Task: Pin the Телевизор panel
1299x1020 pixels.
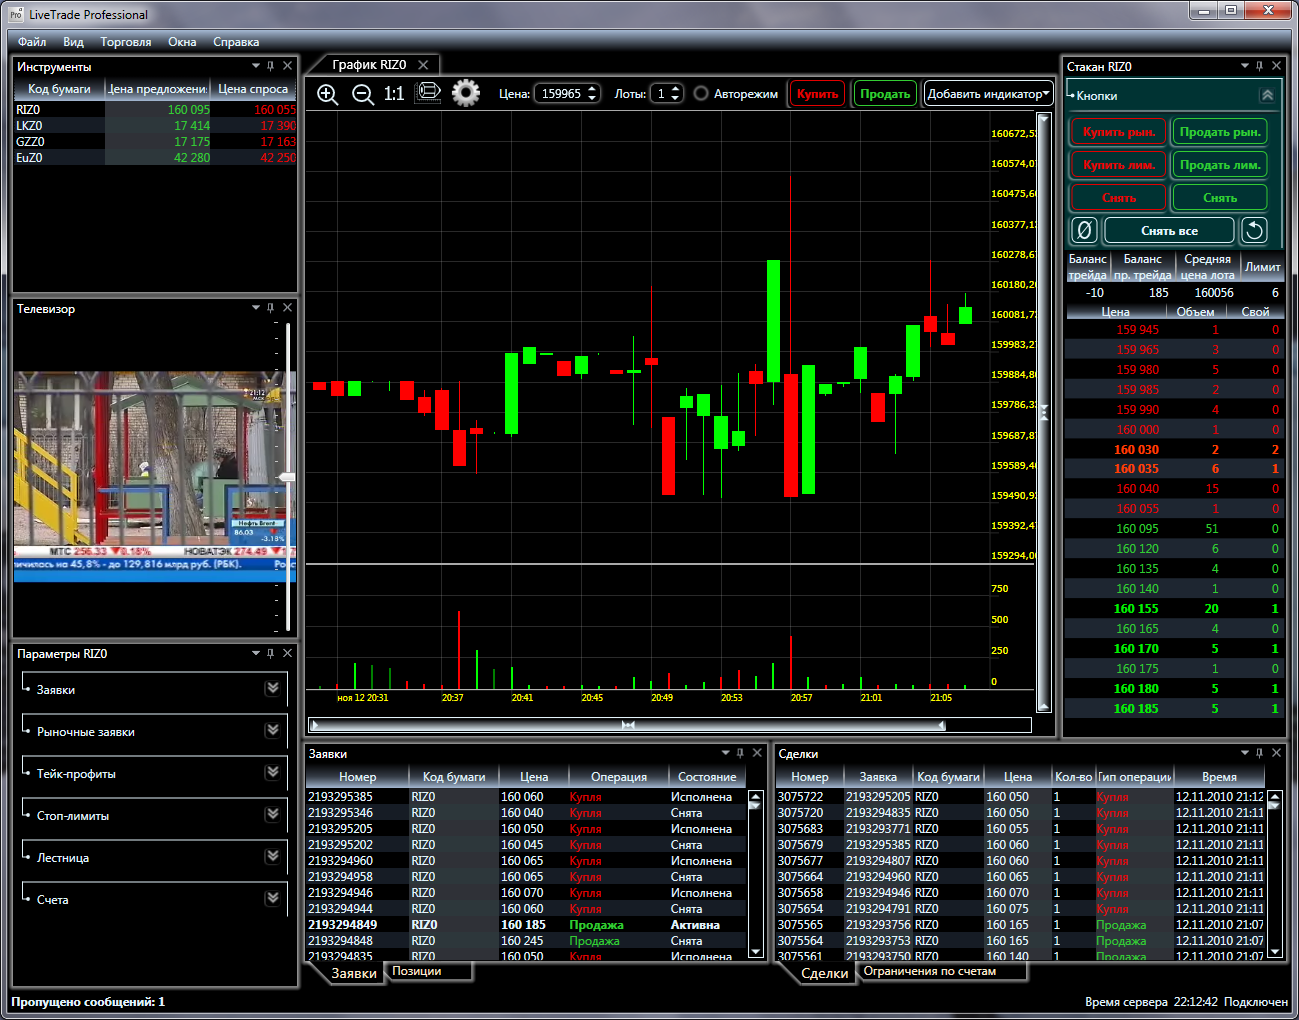Action: (271, 308)
